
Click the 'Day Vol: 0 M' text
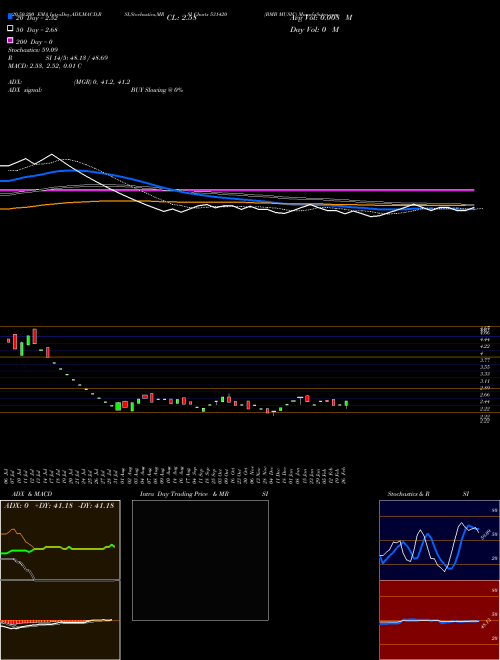click(x=314, y=30)
